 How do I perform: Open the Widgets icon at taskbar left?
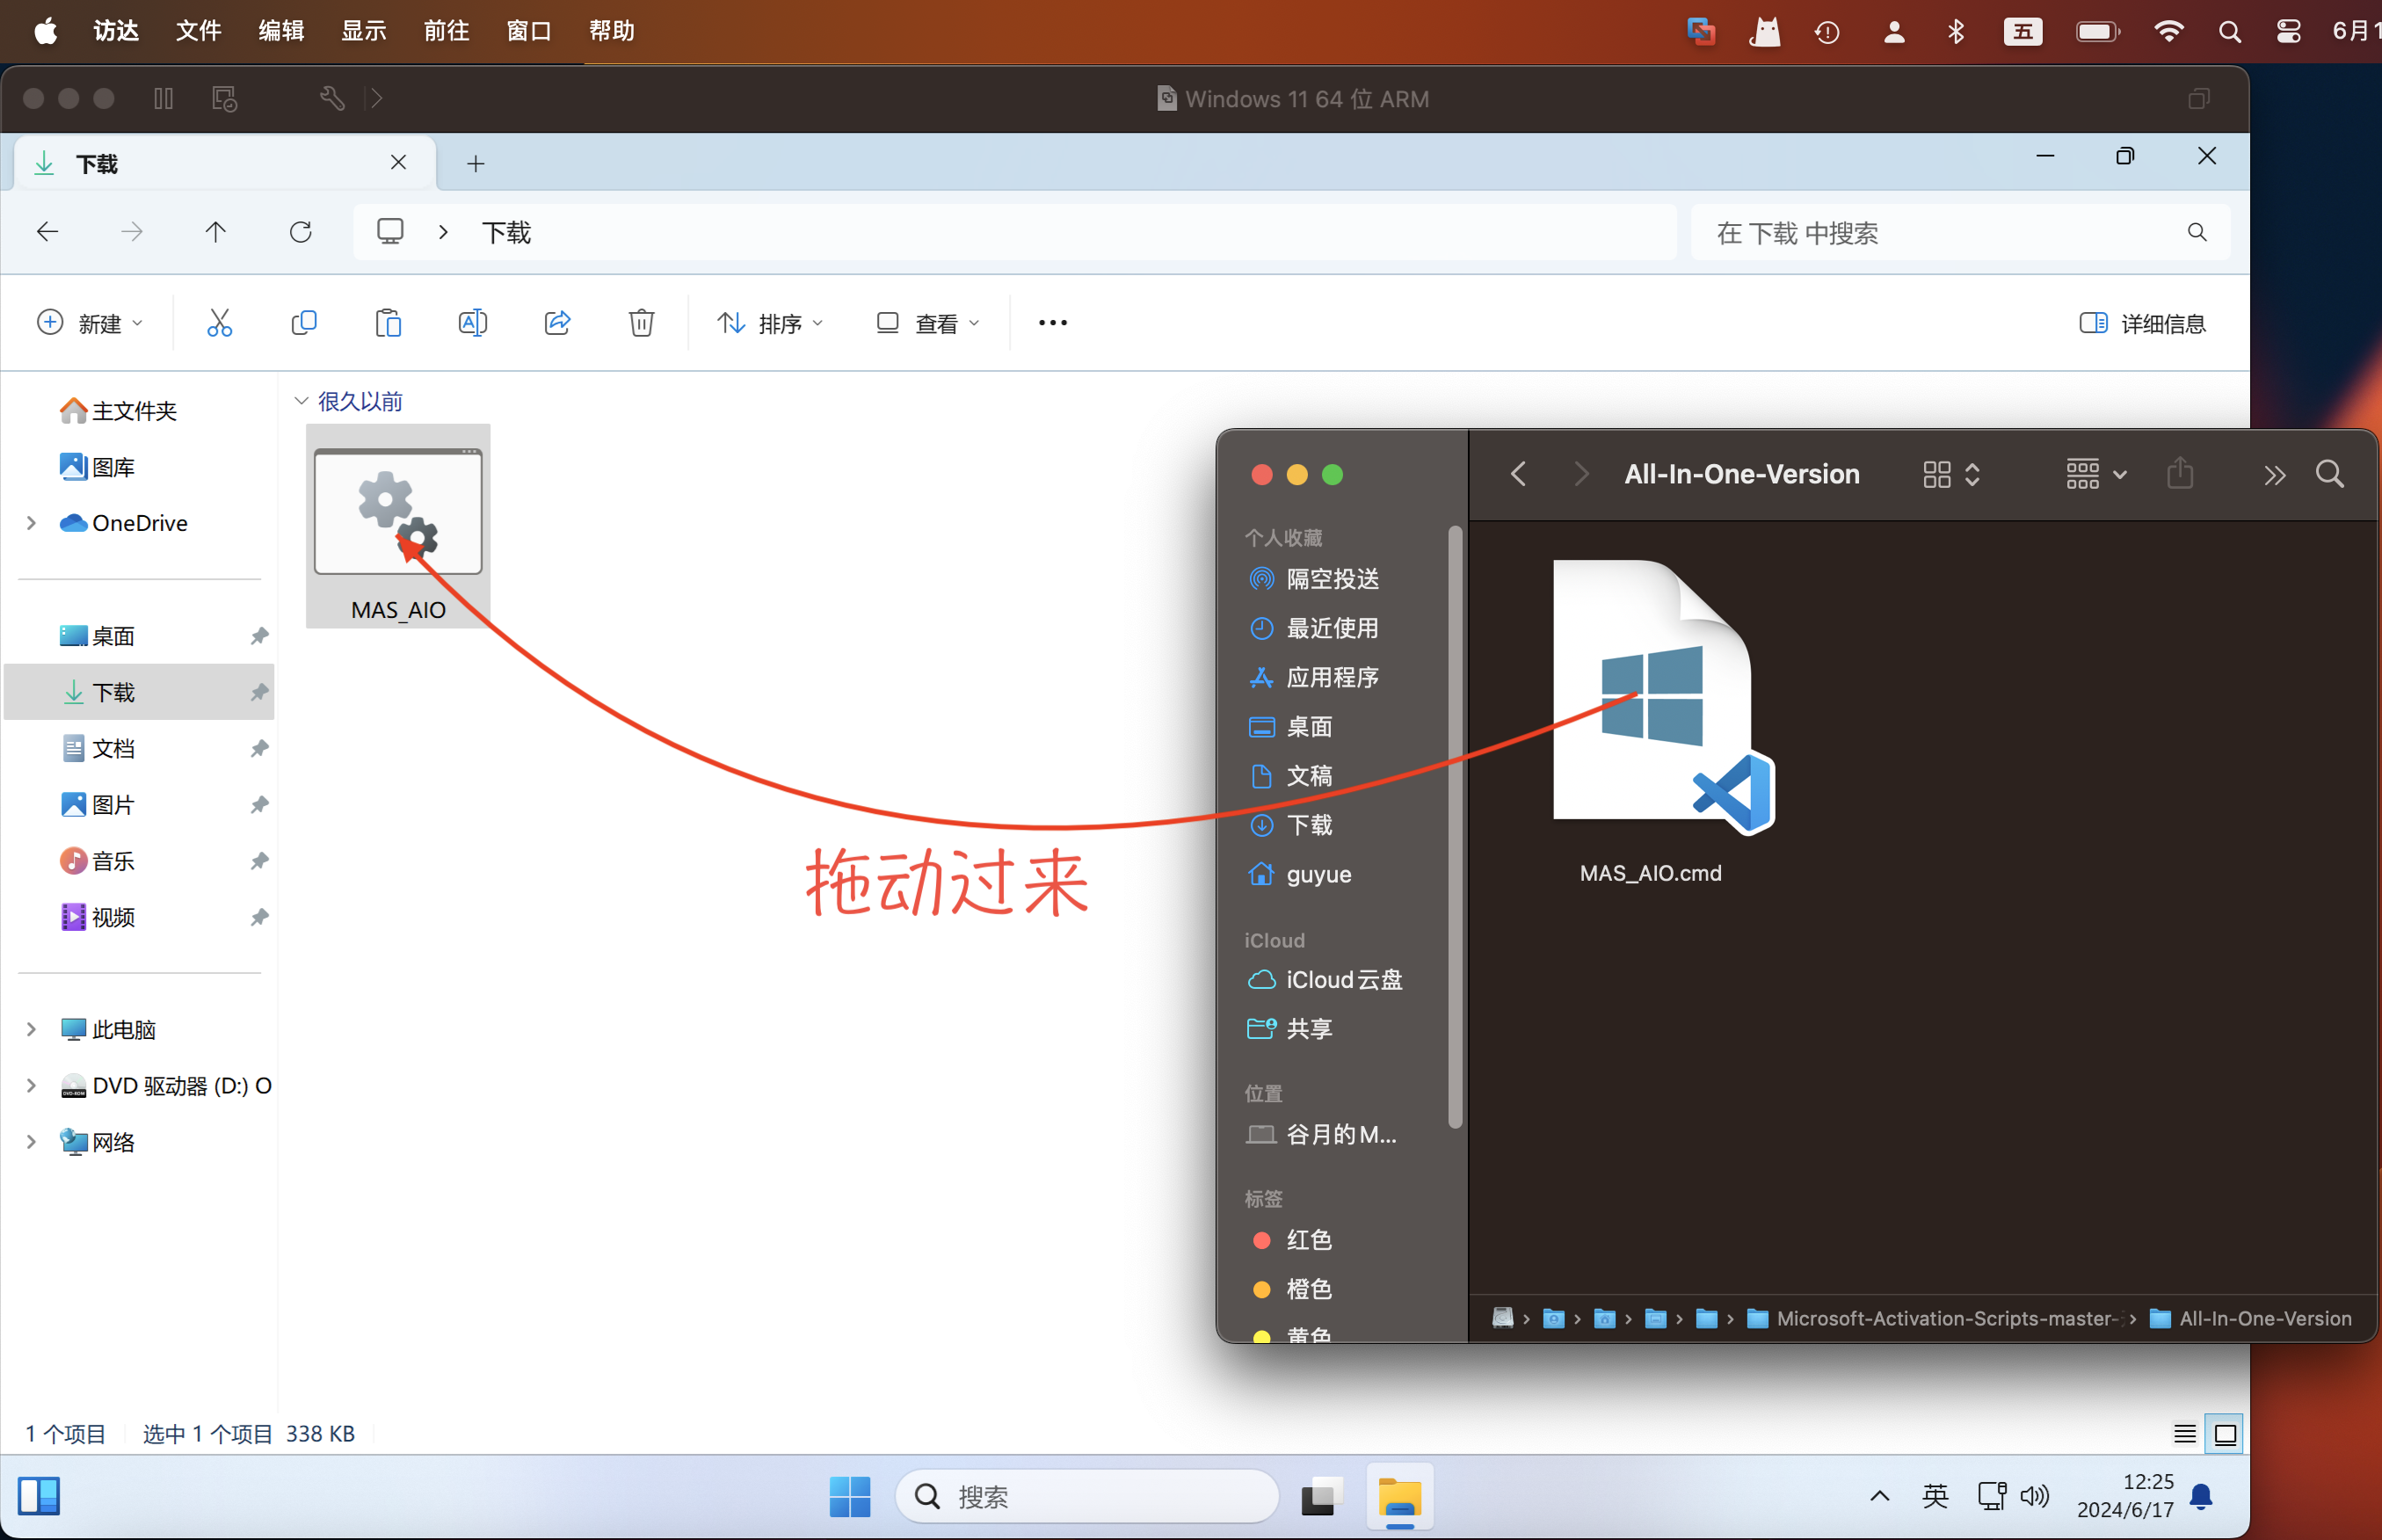click(39, 1496)
